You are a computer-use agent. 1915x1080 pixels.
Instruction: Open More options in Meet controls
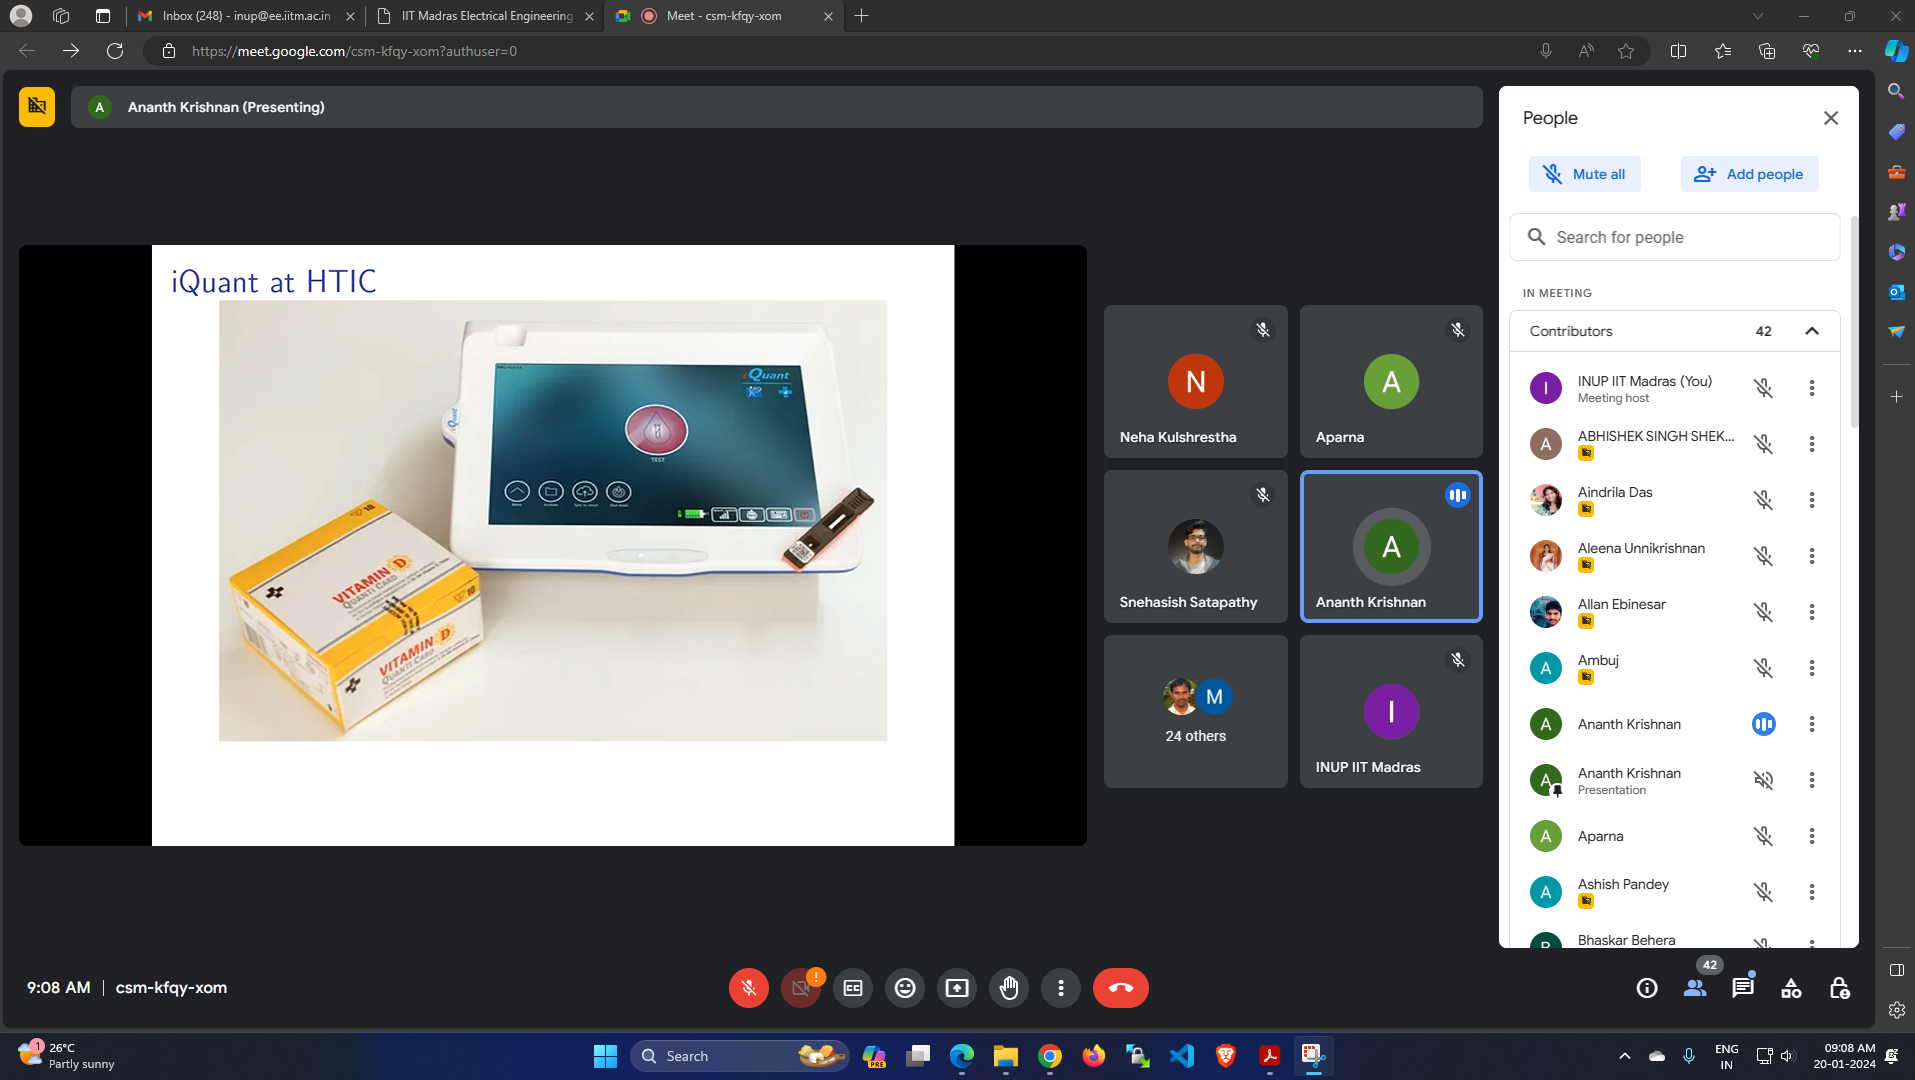pos(1061,988)
